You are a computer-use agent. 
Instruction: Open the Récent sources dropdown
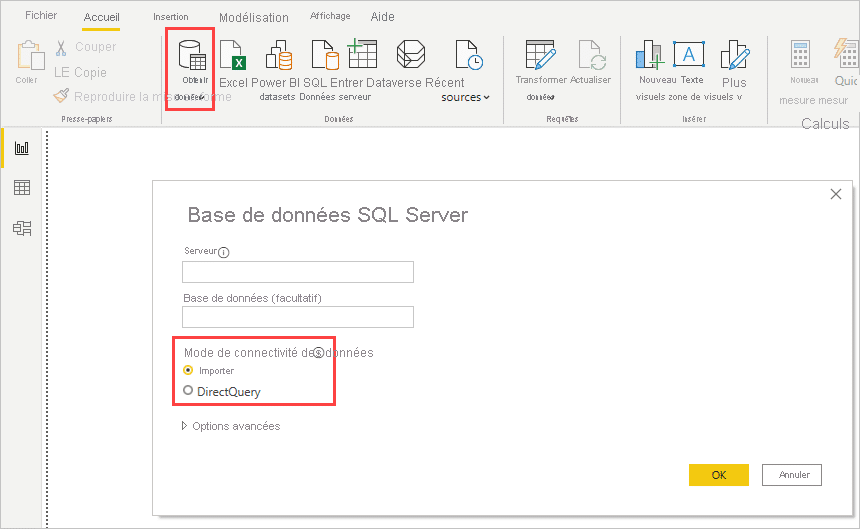click(x=467, y=97)
